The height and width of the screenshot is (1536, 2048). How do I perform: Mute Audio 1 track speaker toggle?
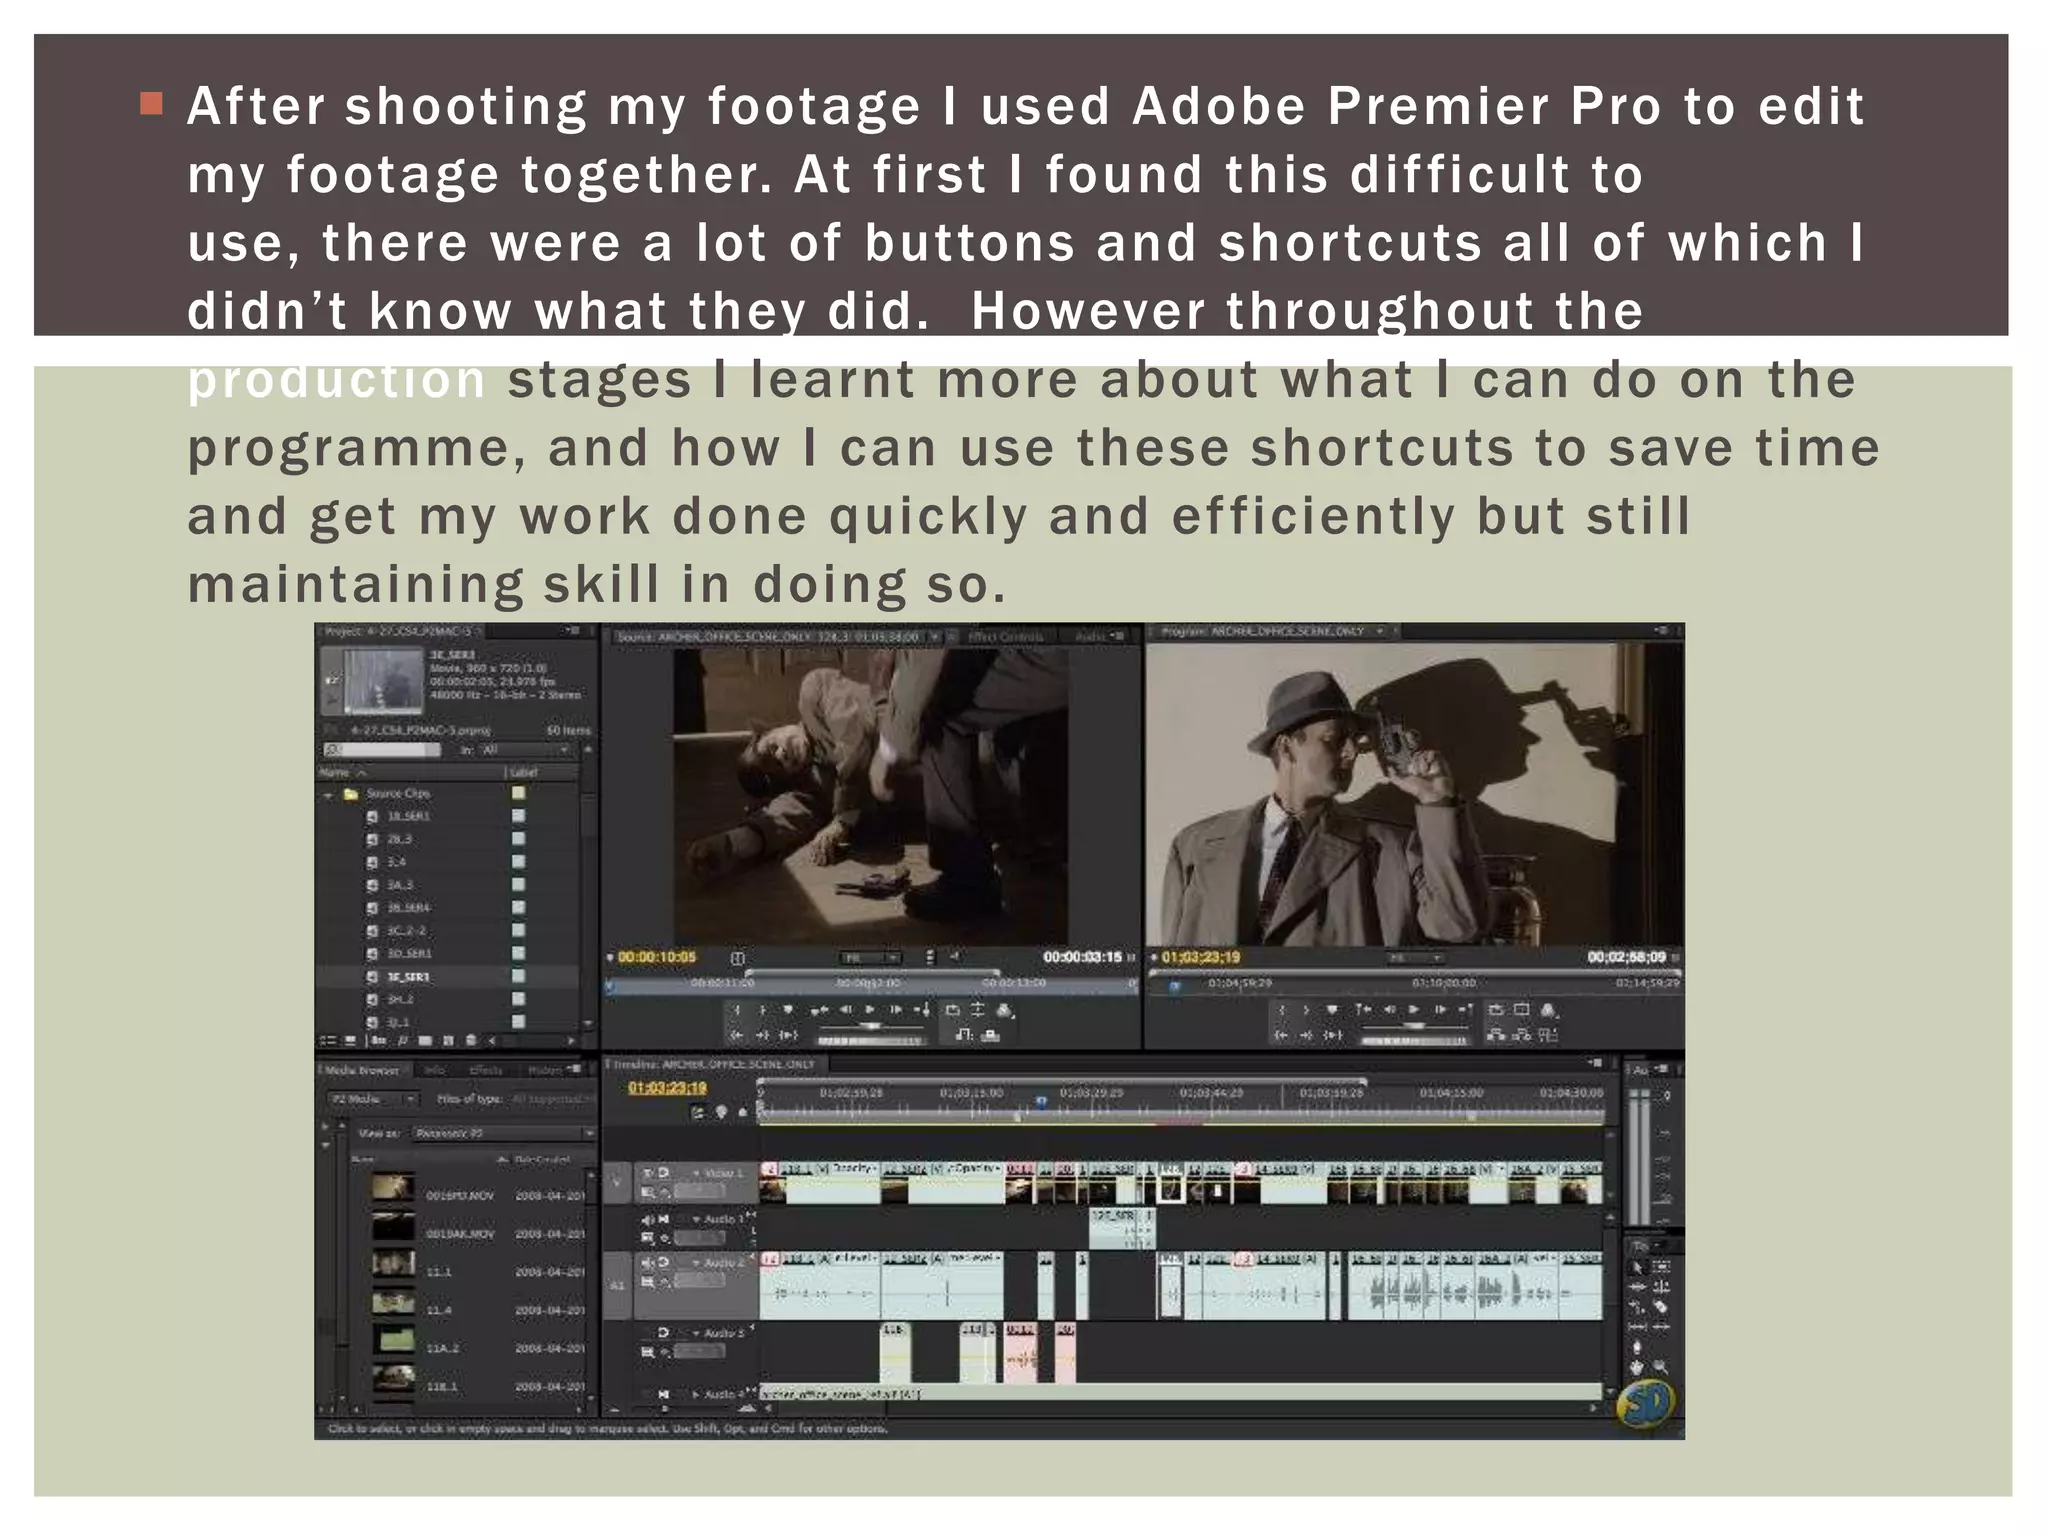coord(648,1219)
